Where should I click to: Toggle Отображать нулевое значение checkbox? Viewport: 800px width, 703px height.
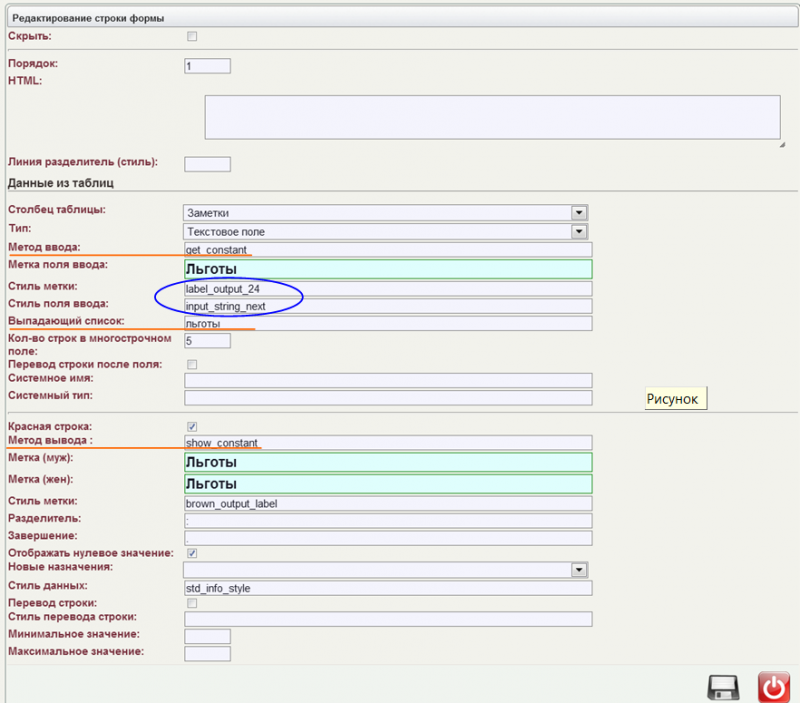(x=191, y=553)
